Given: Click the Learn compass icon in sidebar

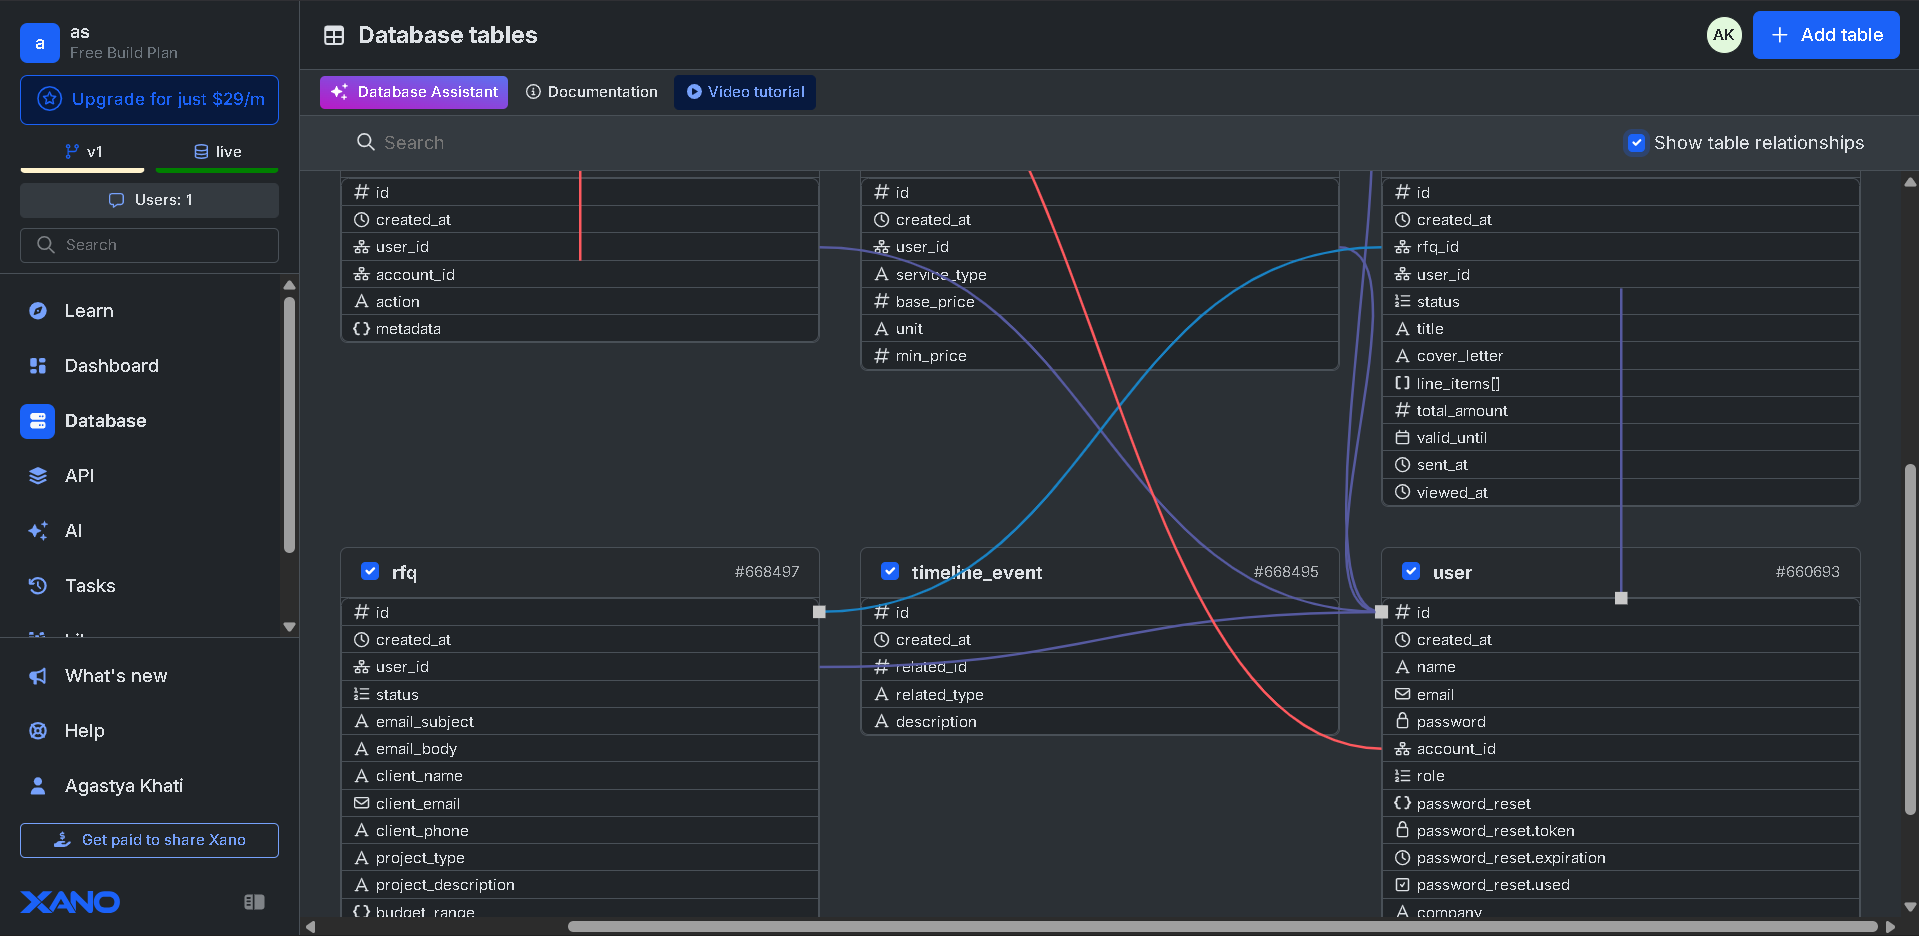Looking at the screenshot, I should click(38, 311).
